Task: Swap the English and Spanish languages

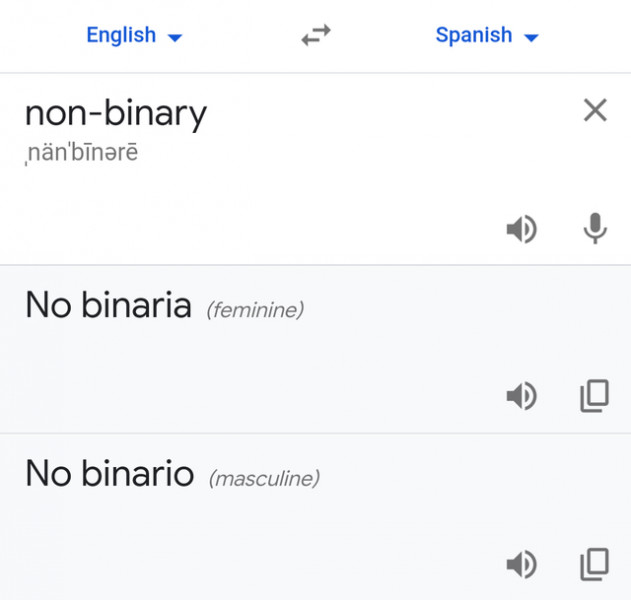Action: pos(316,36)
